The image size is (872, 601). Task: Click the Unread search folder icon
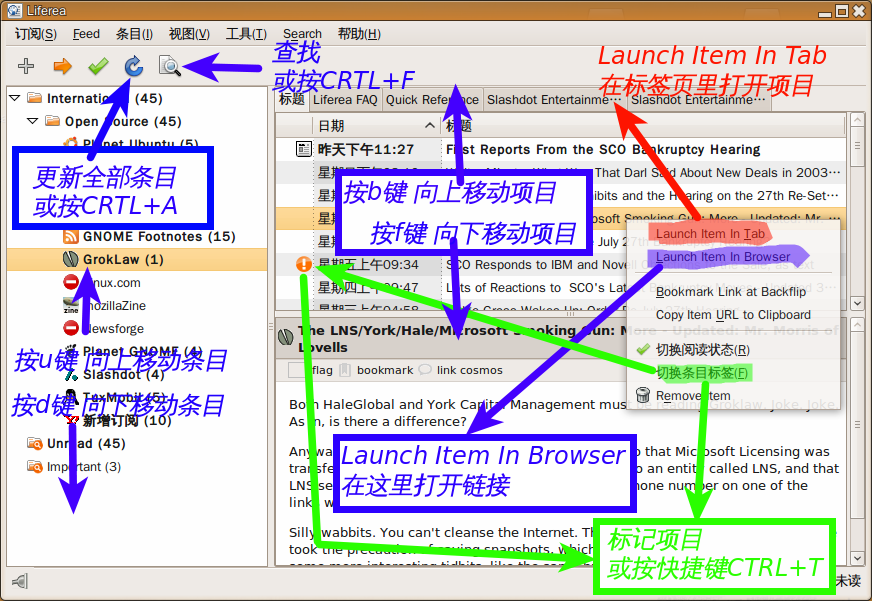click(34, 444)
